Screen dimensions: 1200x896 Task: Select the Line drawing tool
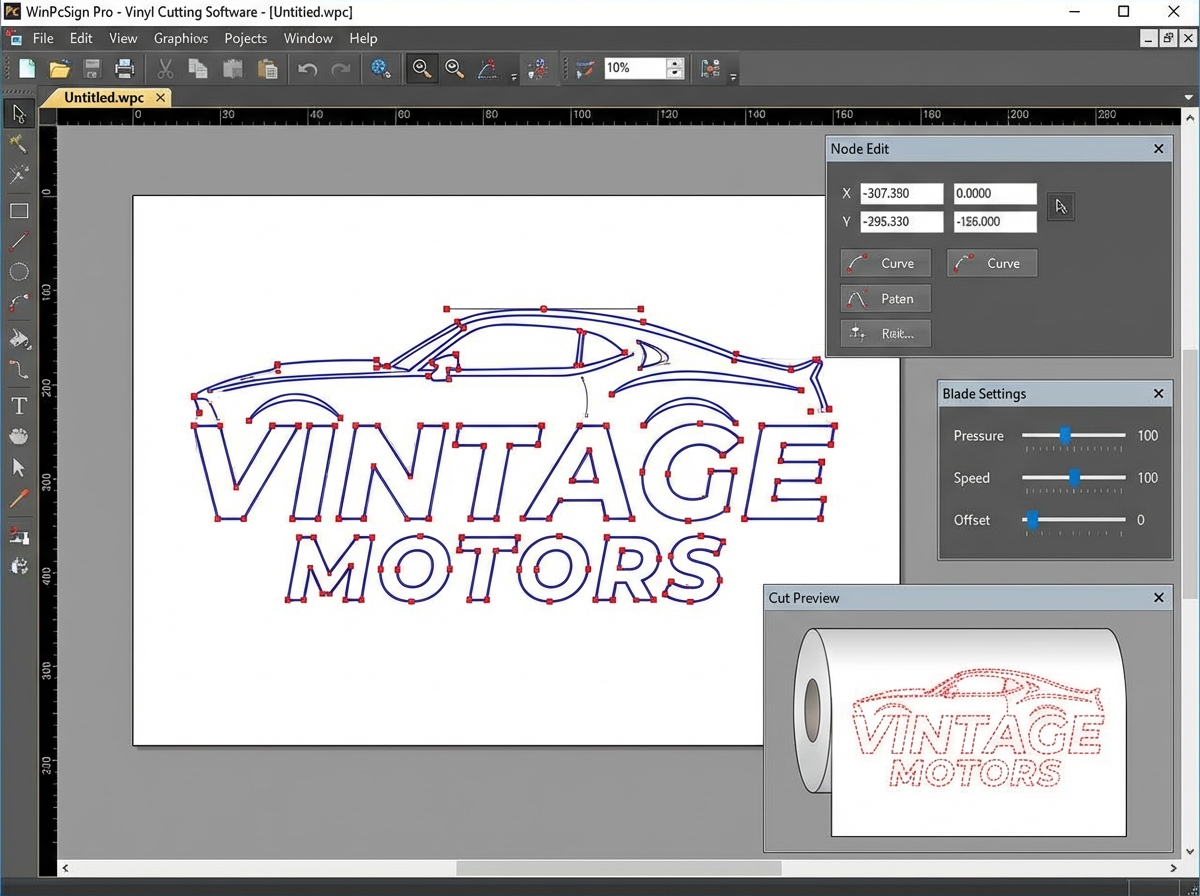18,240
